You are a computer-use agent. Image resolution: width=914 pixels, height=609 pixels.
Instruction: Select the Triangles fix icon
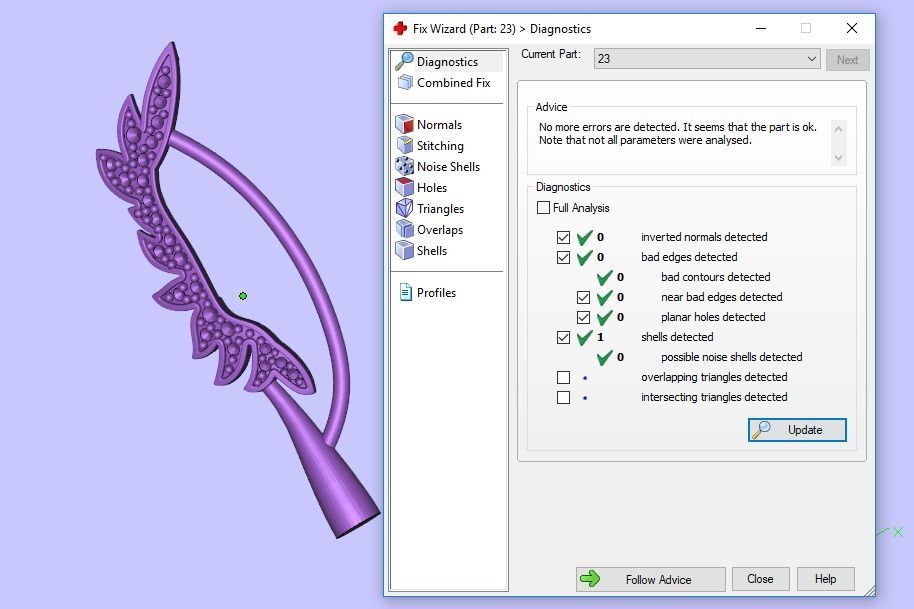(x=404, y=208)
